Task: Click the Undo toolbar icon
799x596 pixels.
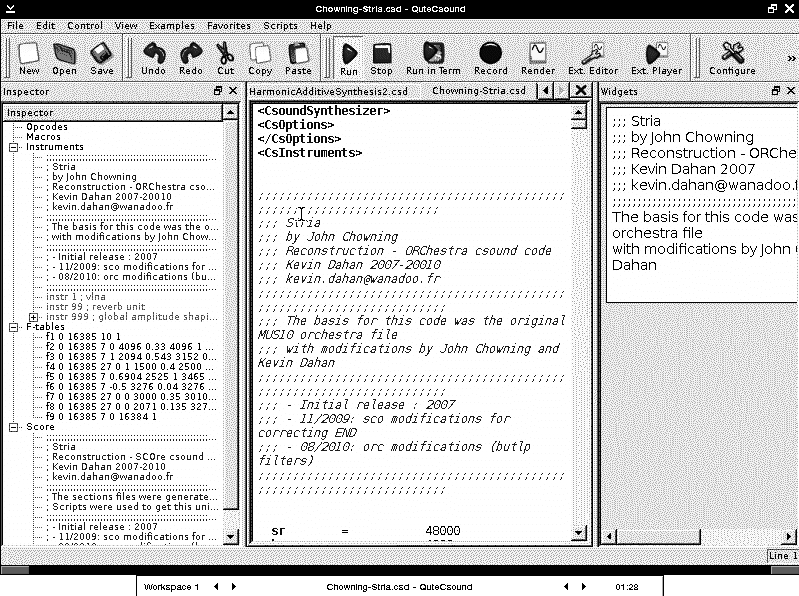Action: click(x=153, y=58)
